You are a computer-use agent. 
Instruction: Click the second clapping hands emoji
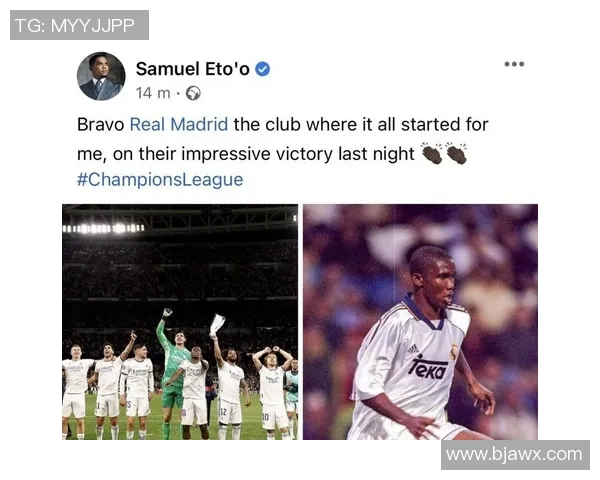coord(456,153)
